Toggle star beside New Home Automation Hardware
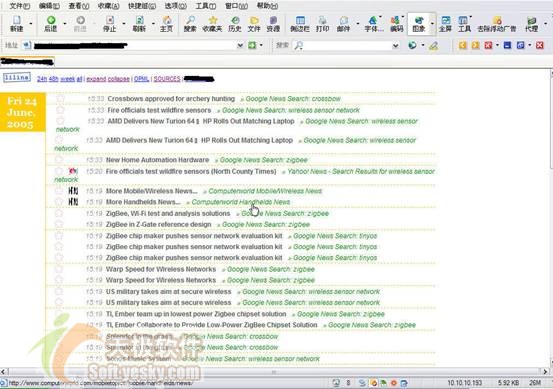The width and height of the screenshot is (553, 389). pyautogui.click(x=59, y=160)
